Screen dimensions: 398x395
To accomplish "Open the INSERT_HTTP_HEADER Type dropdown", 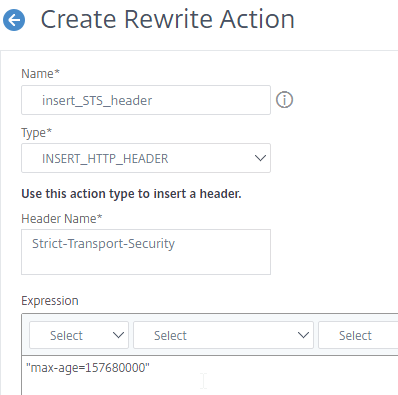I will pos(146,158).
